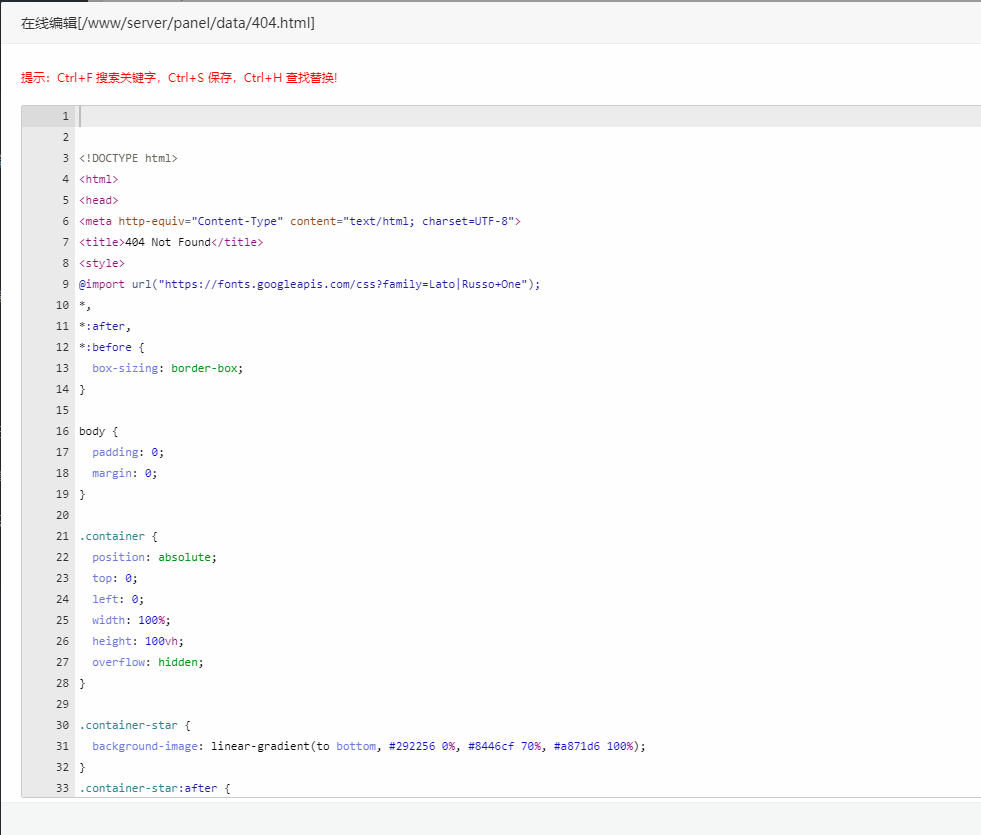The width and height of the screenshot is (981, 835).
Task: Click the .container-star { selector on line 30
Action: click(x=135, y=726)
